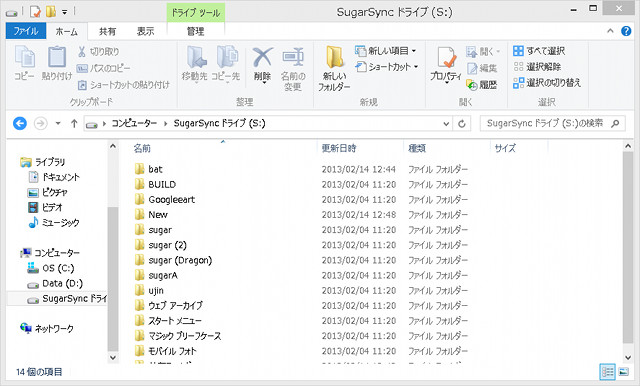Switch to the Share (共有) tab

point(107,31)
